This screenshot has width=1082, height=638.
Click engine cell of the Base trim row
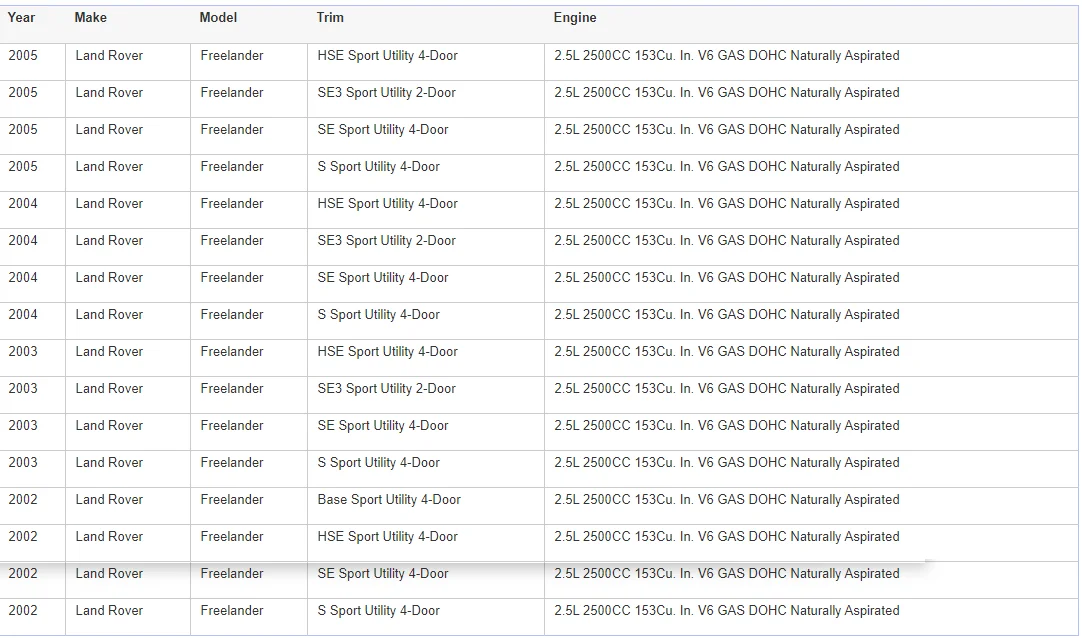coord(811,506)
